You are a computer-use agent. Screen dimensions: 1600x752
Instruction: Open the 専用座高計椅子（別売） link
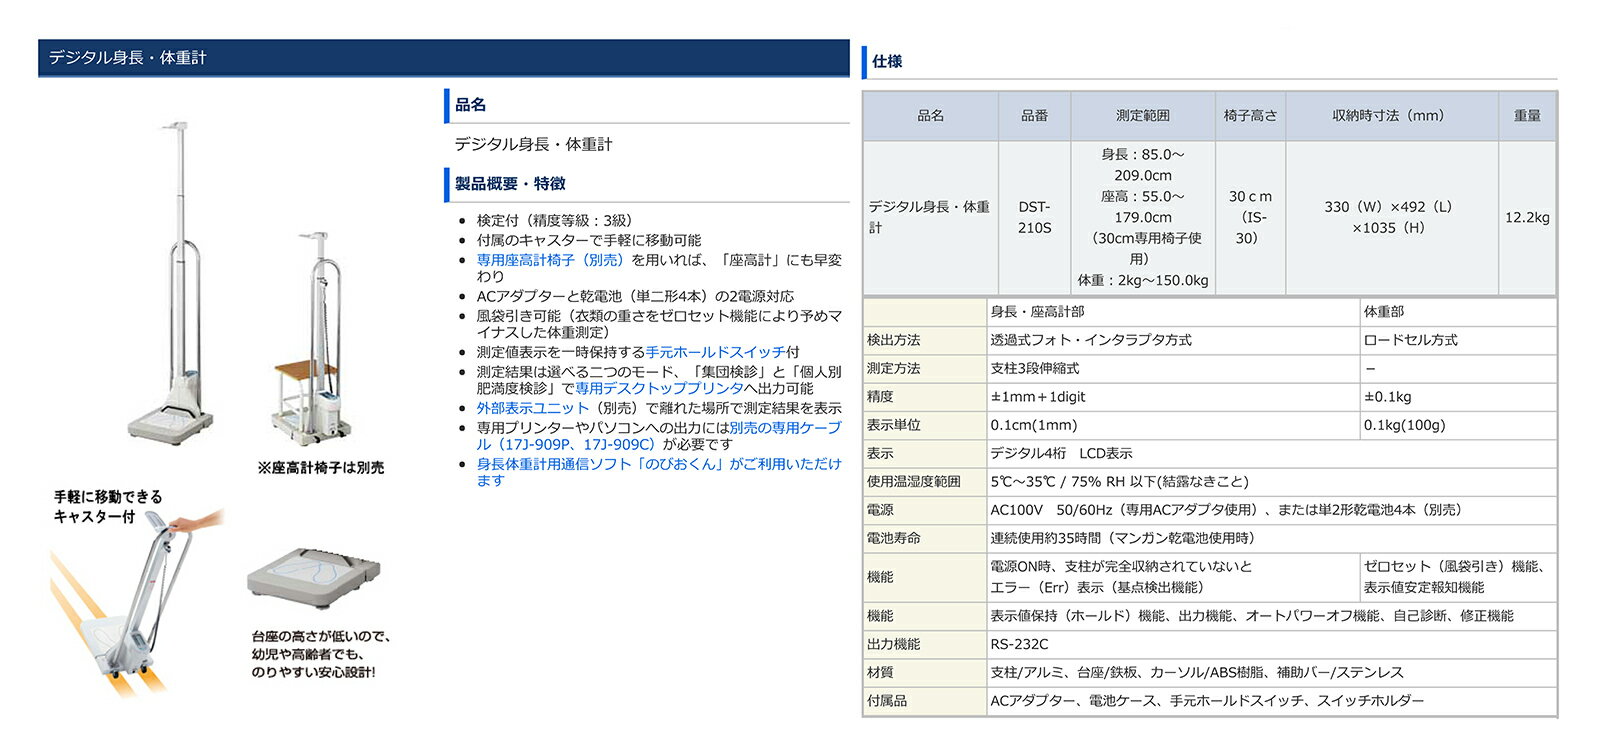549,260
